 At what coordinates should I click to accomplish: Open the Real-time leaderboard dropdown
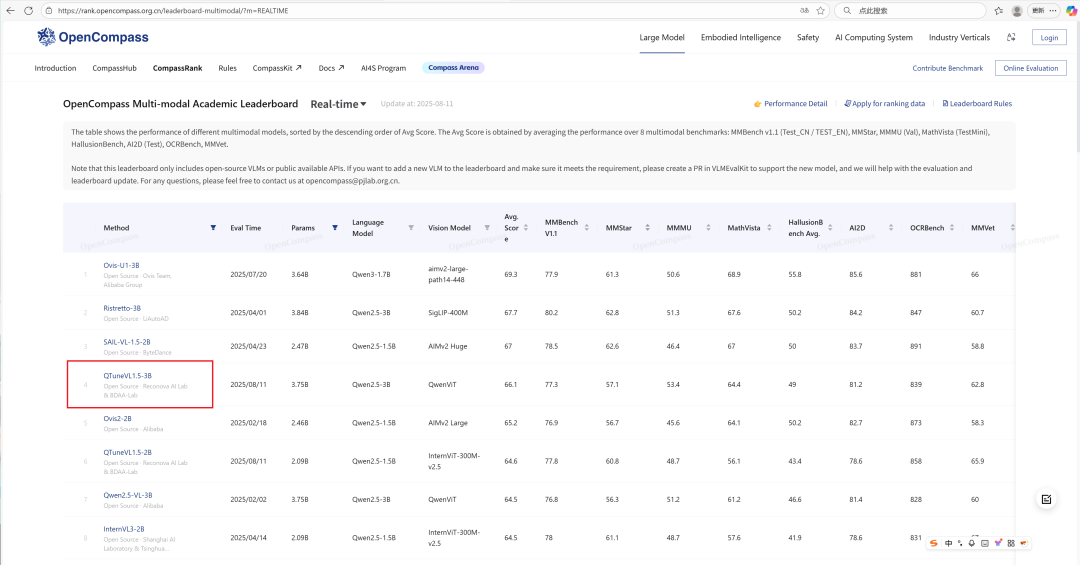coord(338,104)
